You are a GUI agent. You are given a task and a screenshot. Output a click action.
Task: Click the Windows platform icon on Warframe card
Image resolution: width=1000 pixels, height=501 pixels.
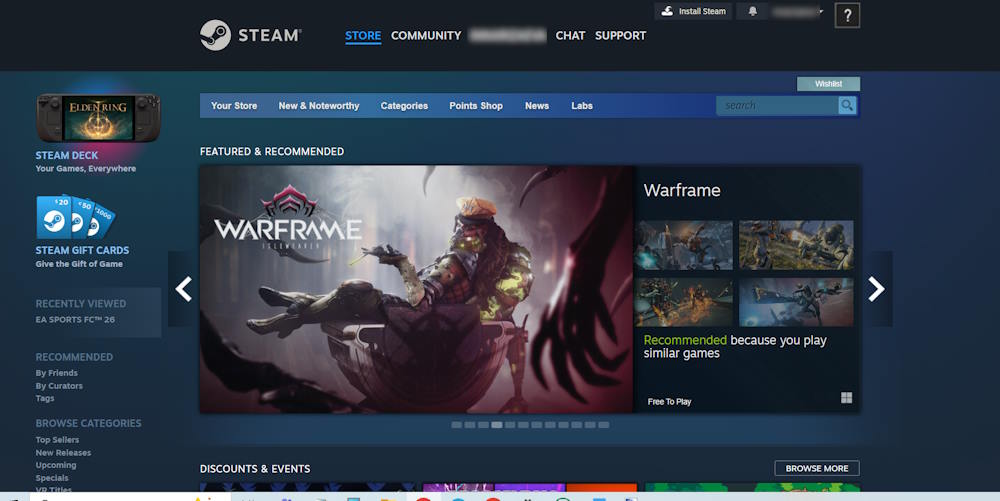846,398
